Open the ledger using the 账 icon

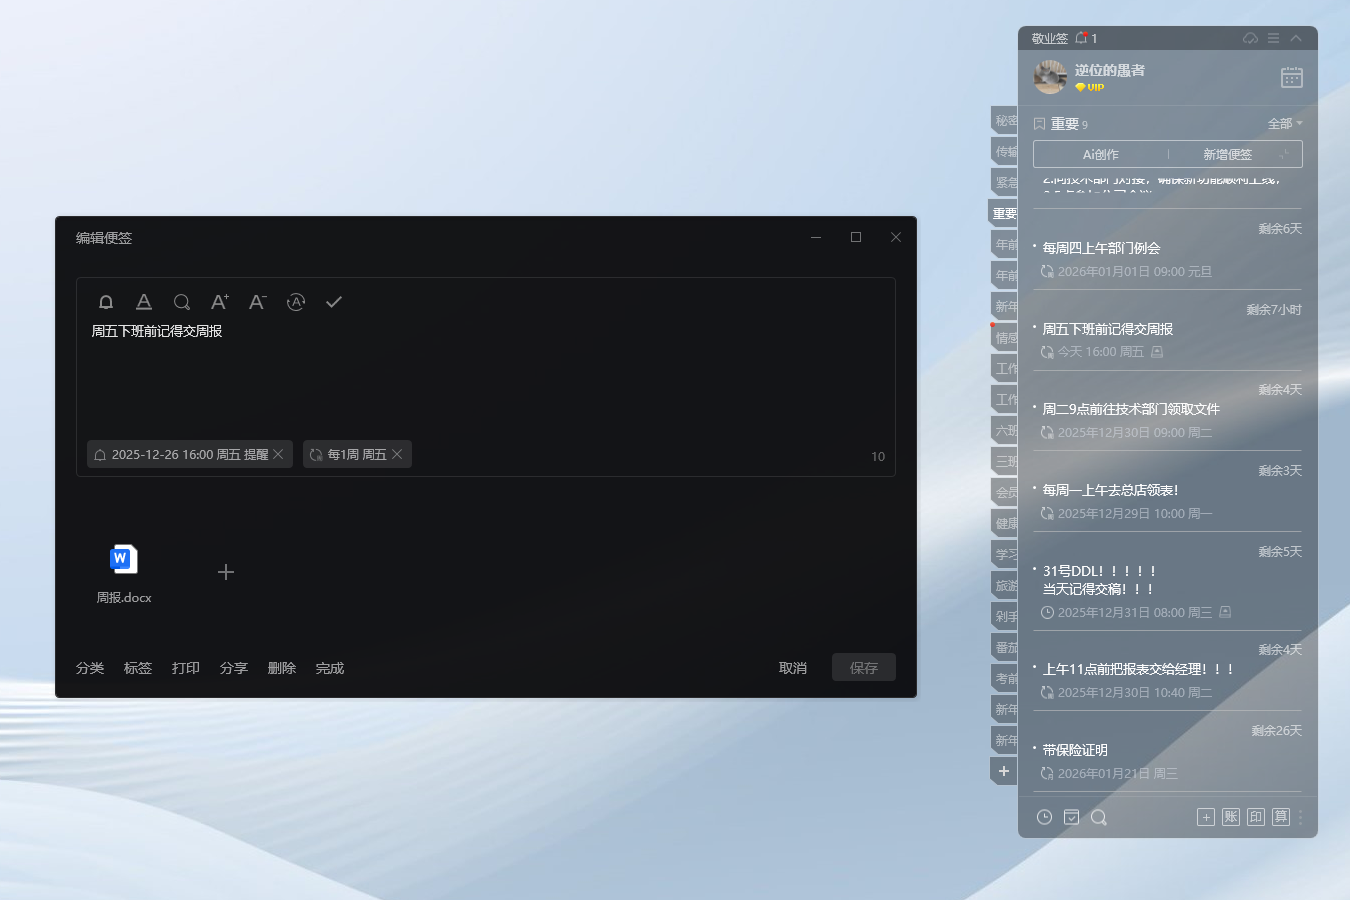click(x=1230, y=817)
